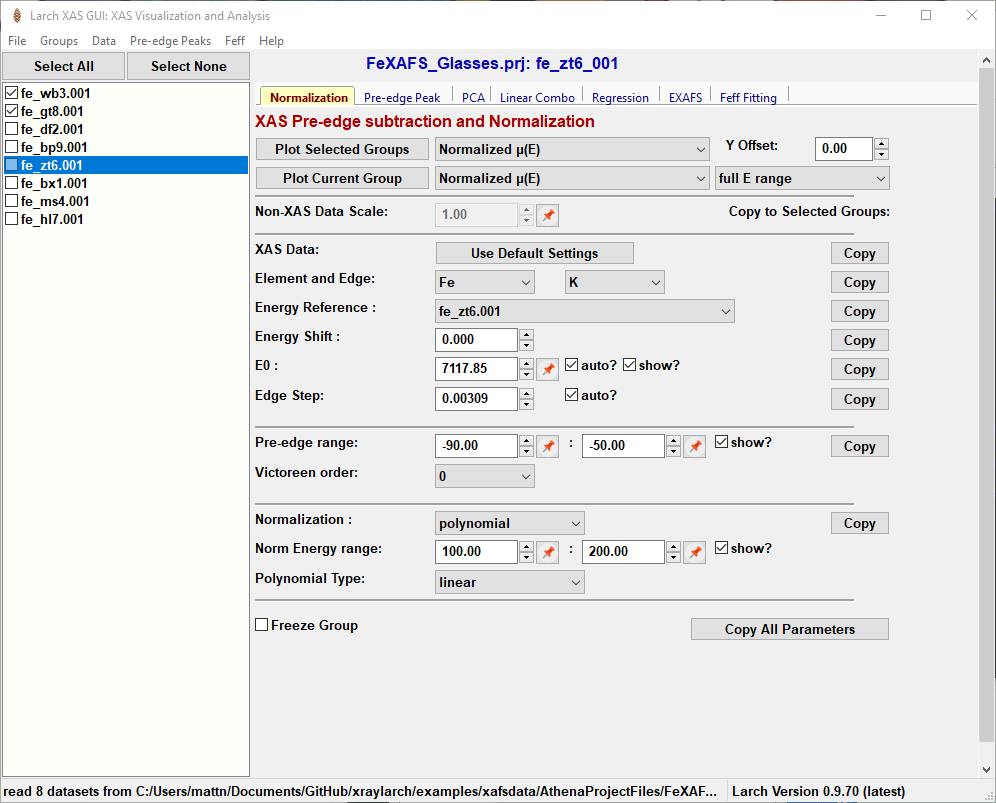Check the fe_df2.001 group checkbox
Image resolution: width=996 pixels, height=803 pixels.
click(12, 129)
